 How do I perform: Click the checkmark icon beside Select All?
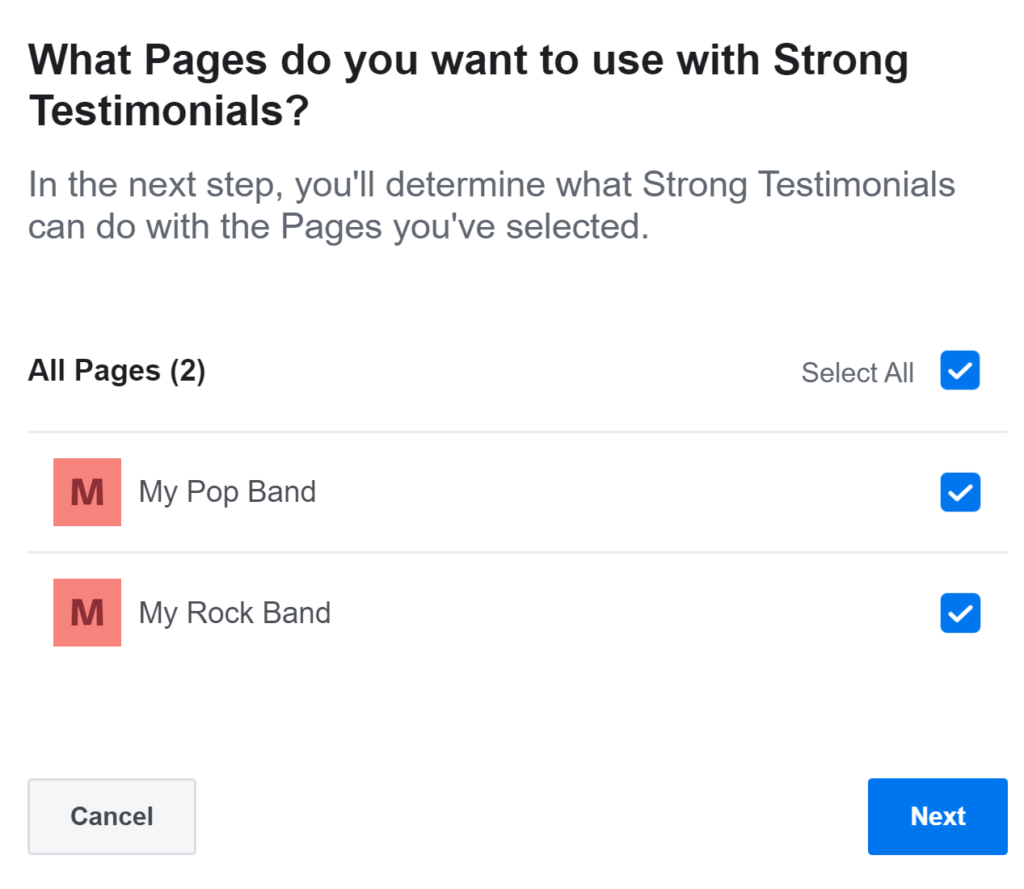click(x=960, y=371)
